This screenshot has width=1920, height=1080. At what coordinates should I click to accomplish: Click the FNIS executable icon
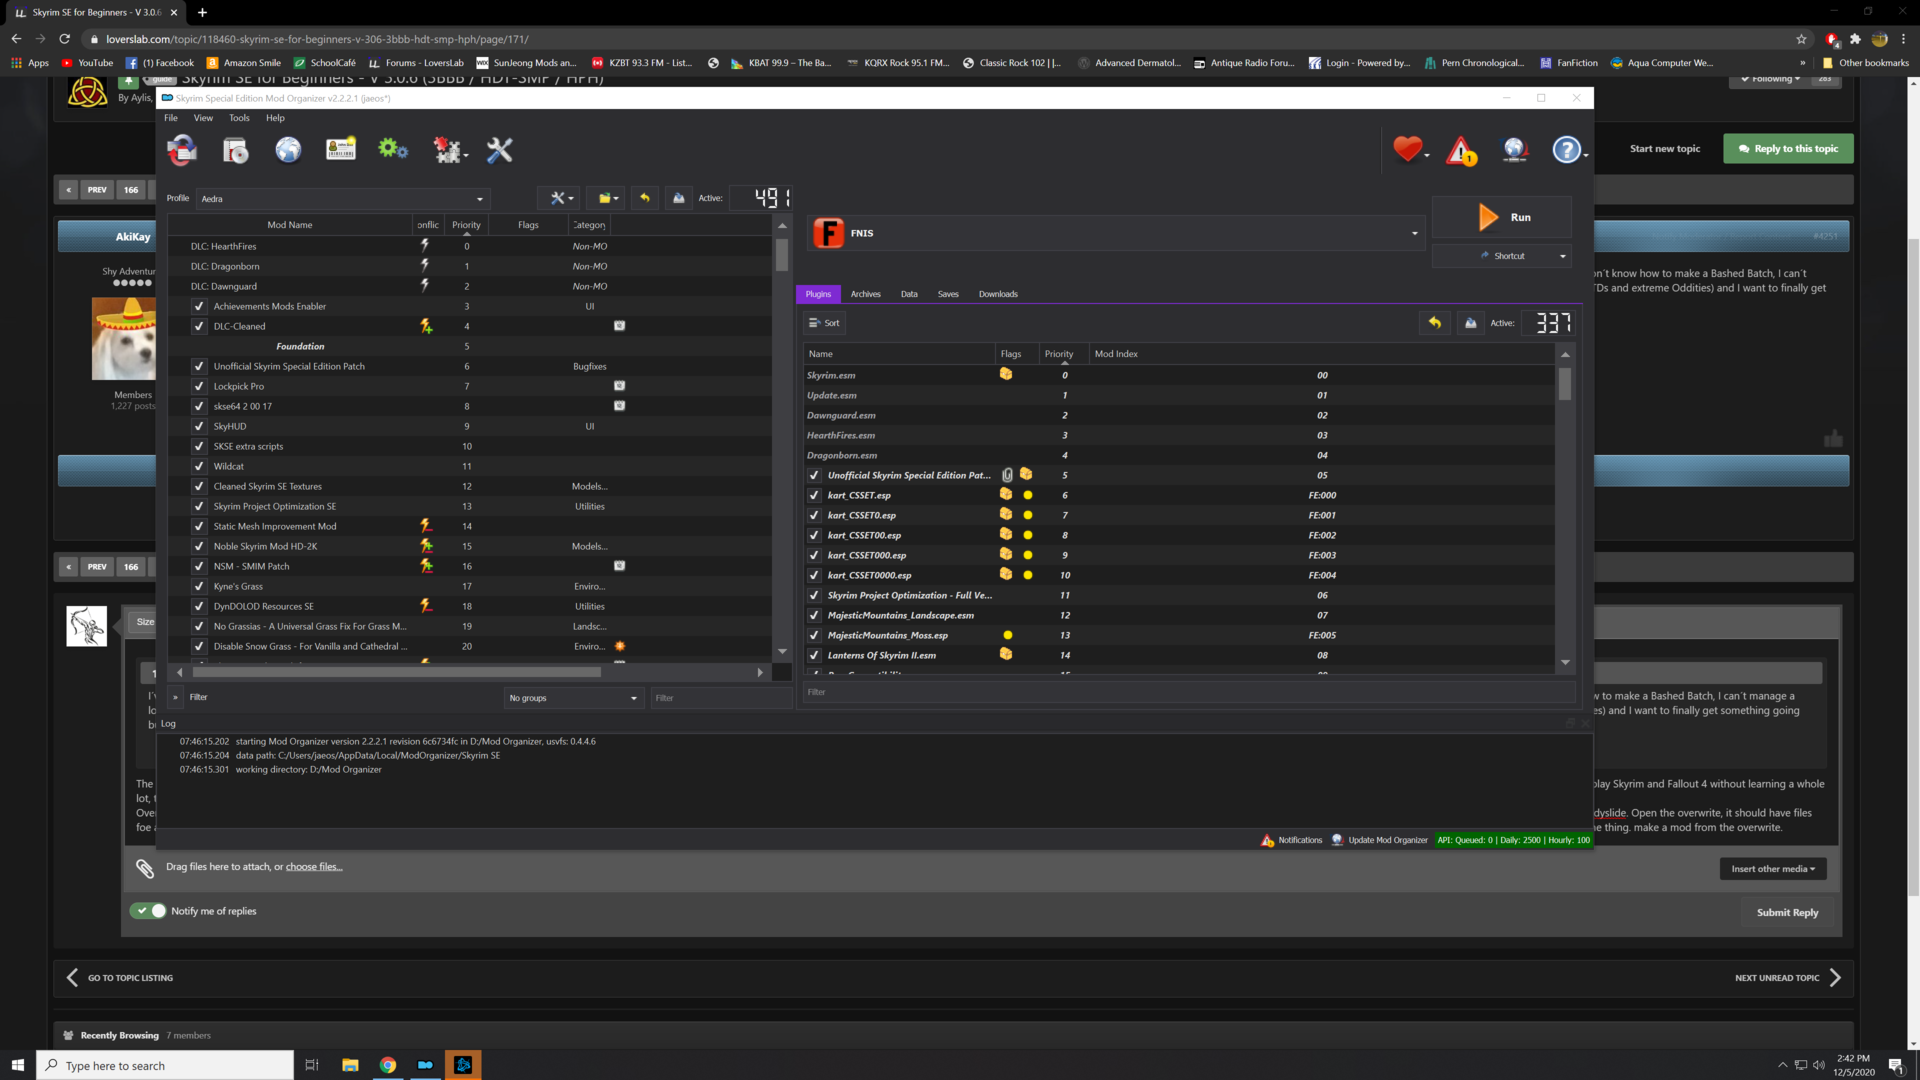point(828,233)
